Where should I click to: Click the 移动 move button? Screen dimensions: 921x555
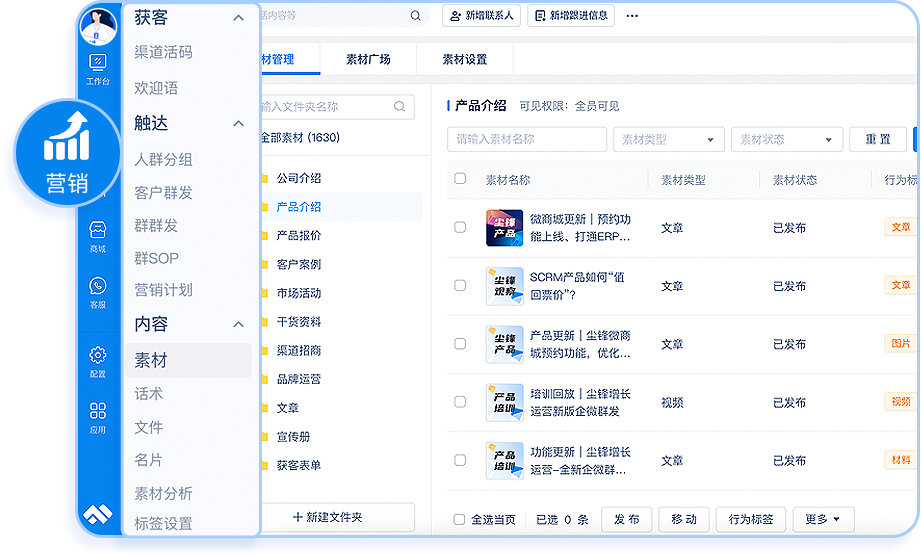[x=684, y=519]
